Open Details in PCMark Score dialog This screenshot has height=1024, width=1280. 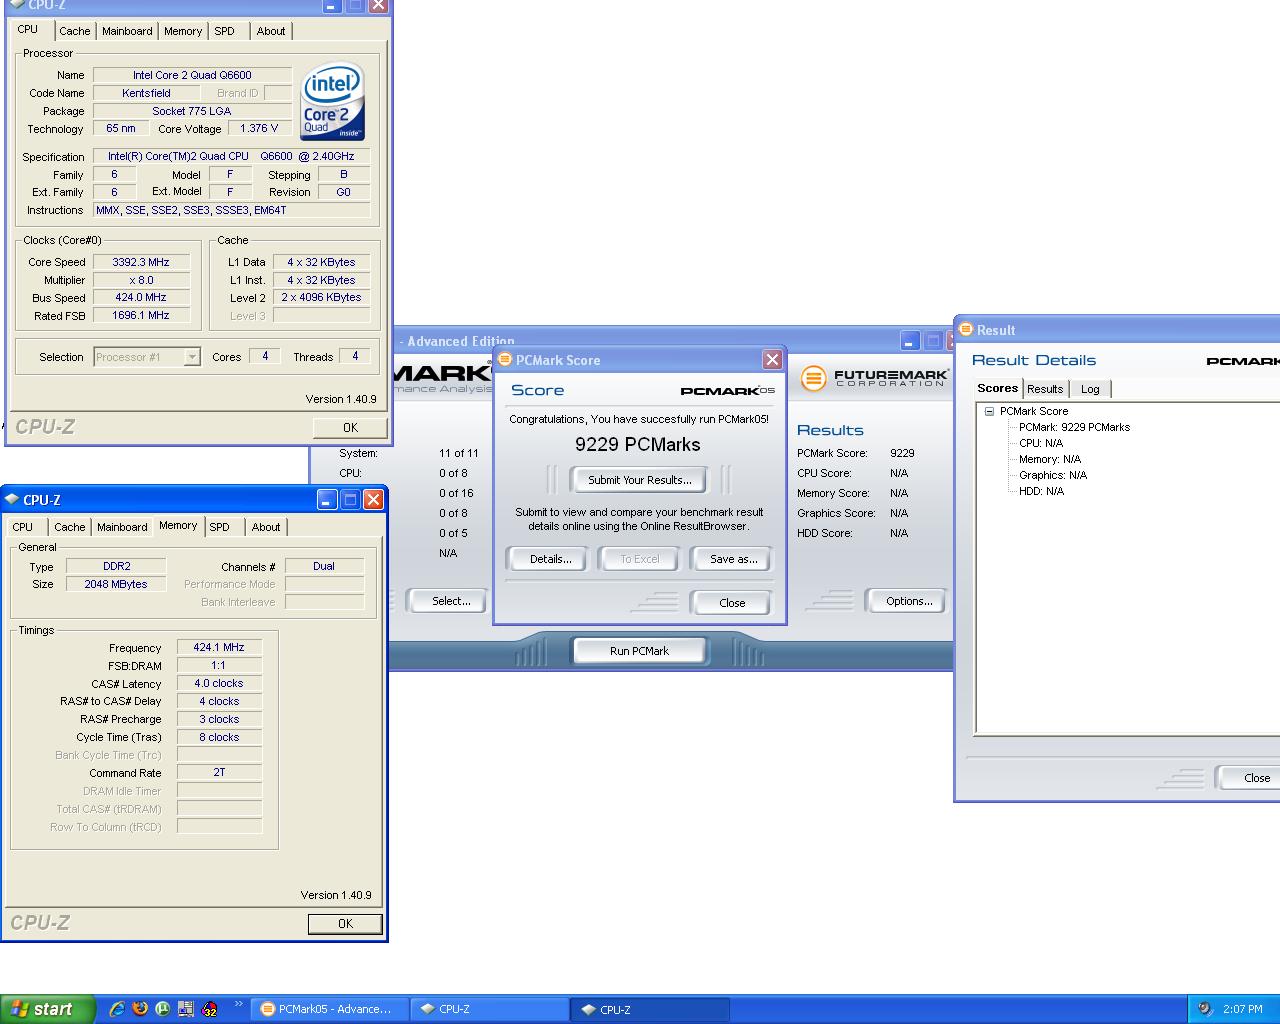[550, 559]
